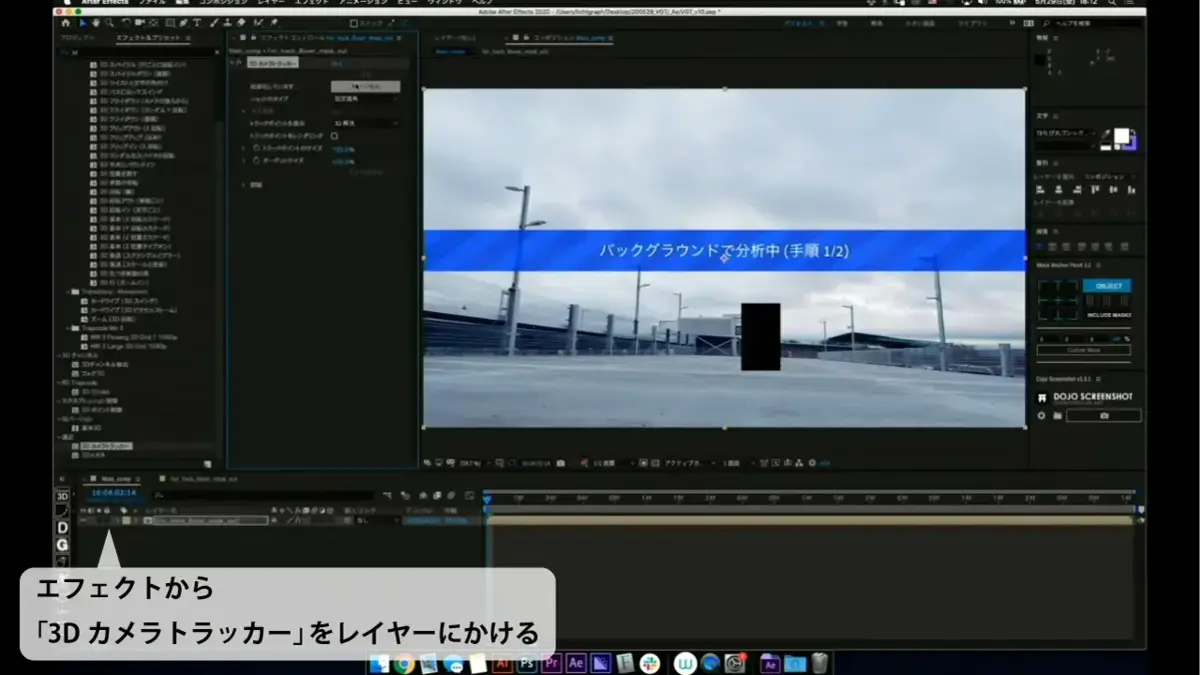Toggle the layer eye visibility switch in the timeline
This screenshot has height=675, width=1200.
82,520
